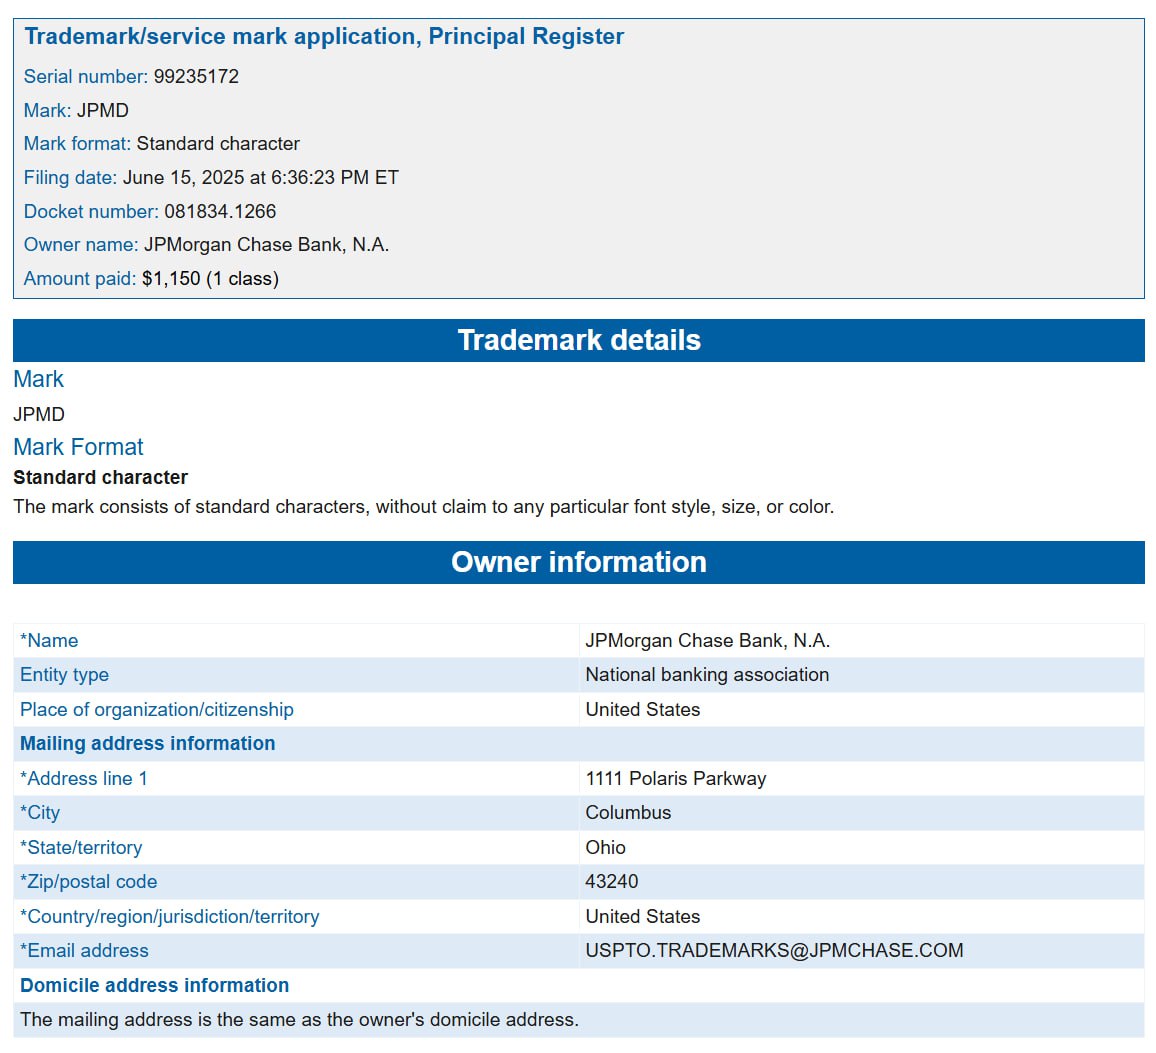Click the 'Entity type' field label
Viewport: 1156px width, 1053px height.
tap(64, 675)
